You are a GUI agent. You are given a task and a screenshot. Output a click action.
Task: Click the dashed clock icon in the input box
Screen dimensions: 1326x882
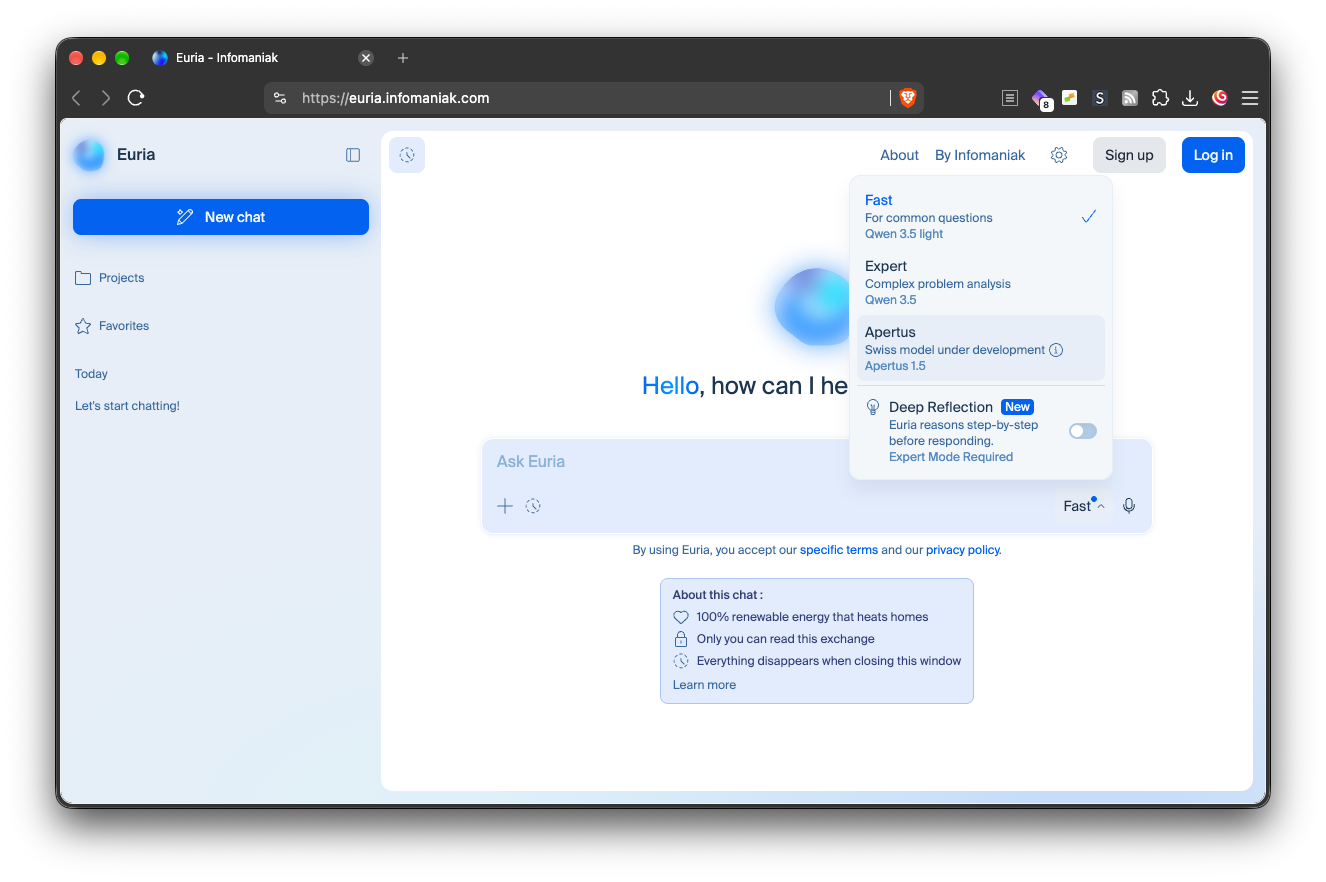533,506
